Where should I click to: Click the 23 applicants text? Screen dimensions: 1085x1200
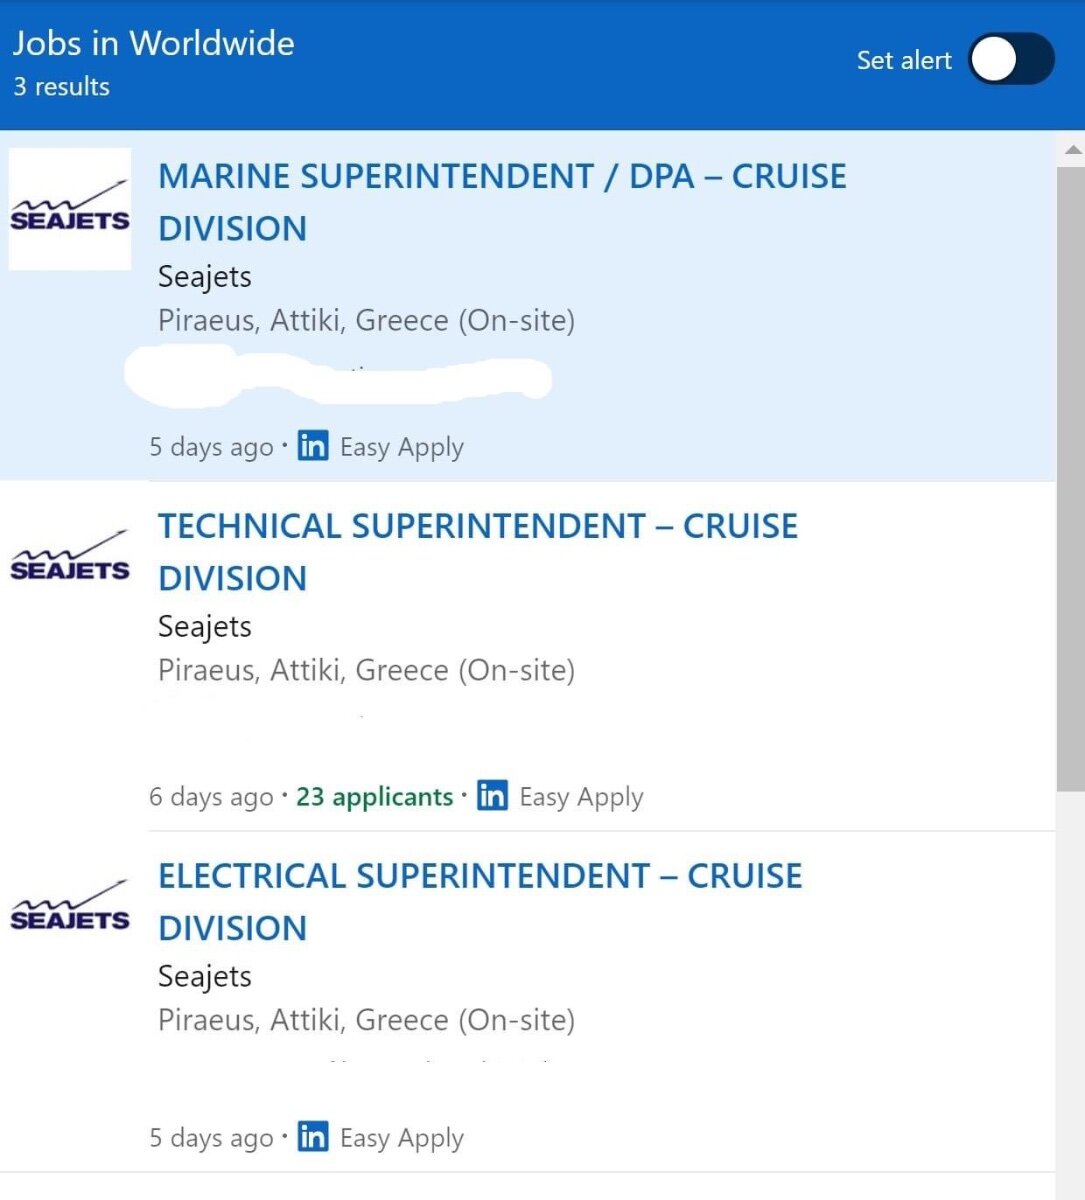pos(375,797)
